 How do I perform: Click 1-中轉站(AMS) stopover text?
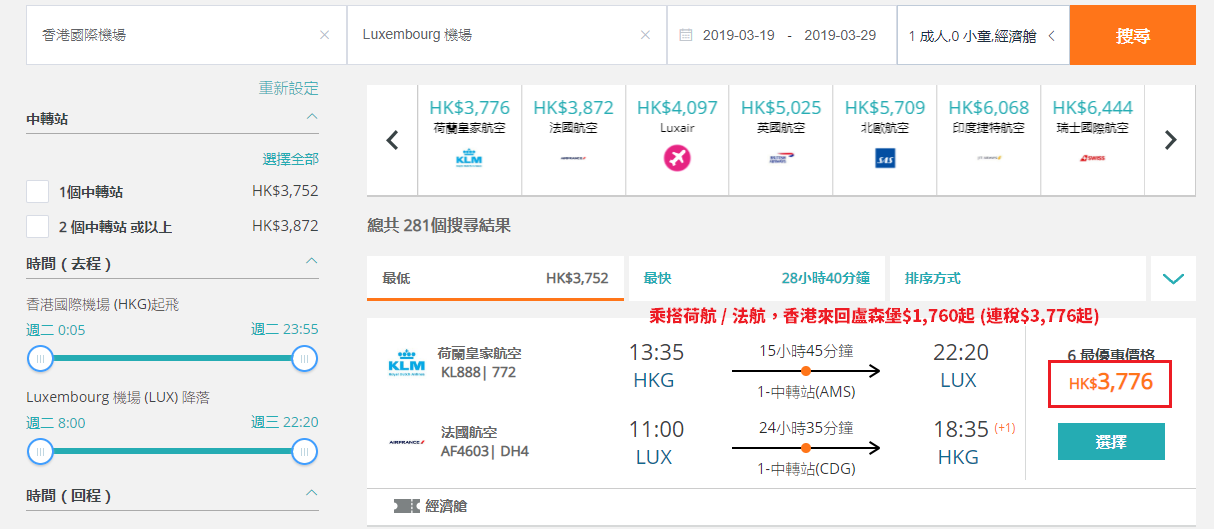806,392
